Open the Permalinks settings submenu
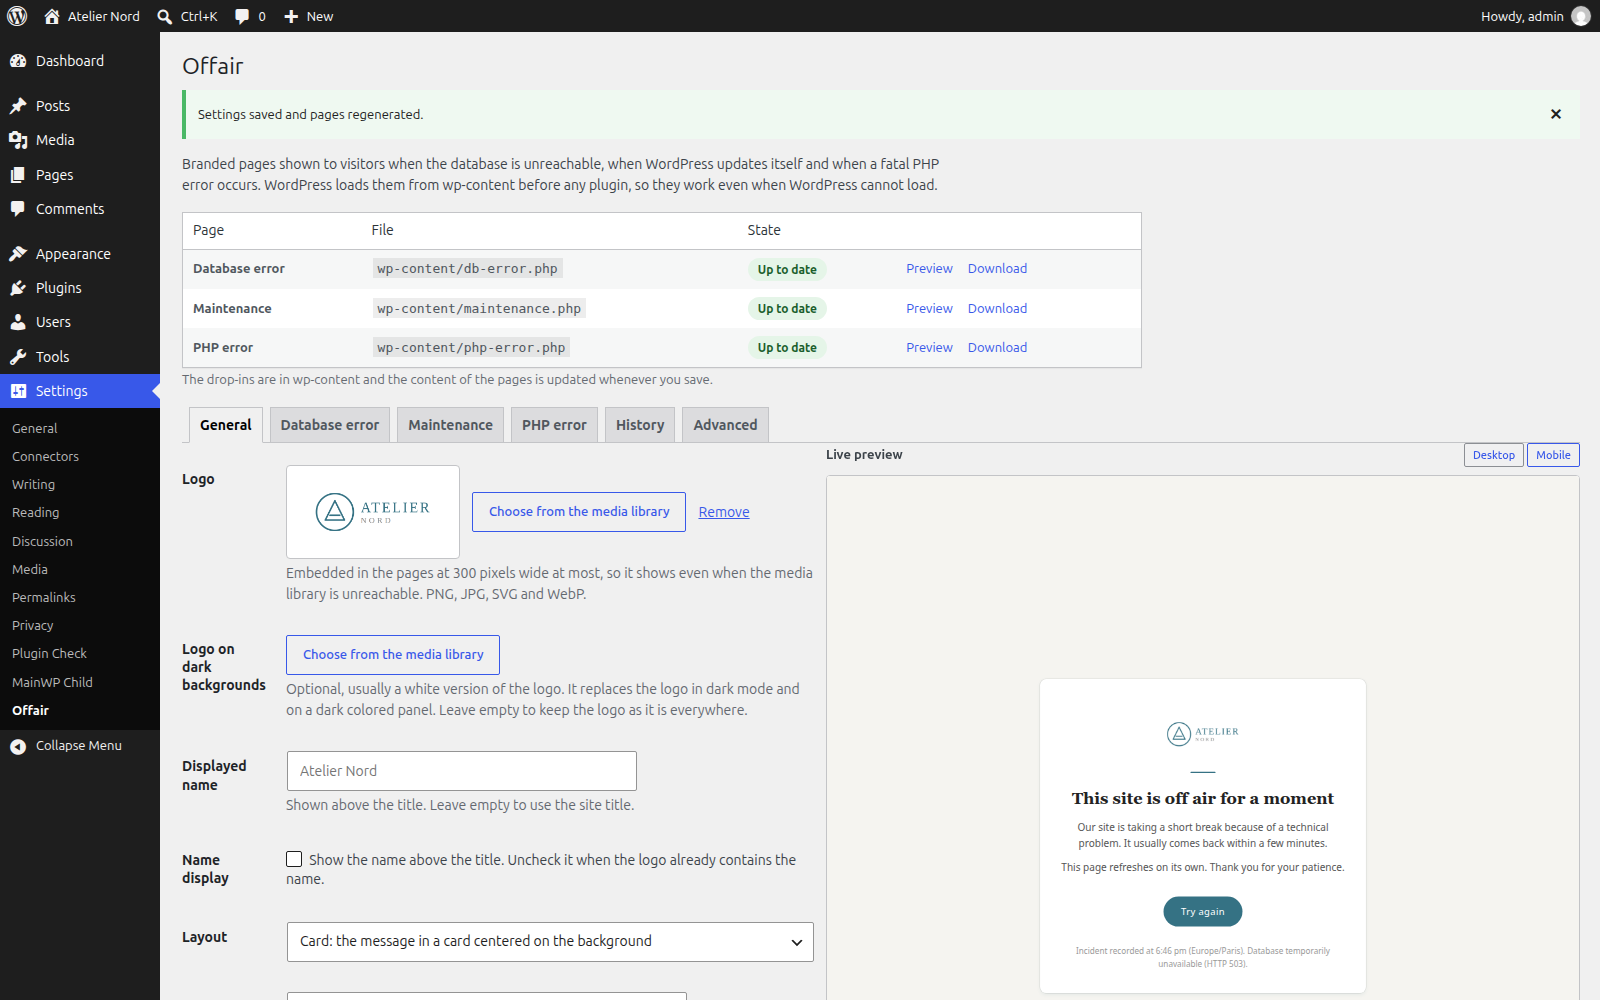Viewport: 1600px width, 1000px height. 44,597
